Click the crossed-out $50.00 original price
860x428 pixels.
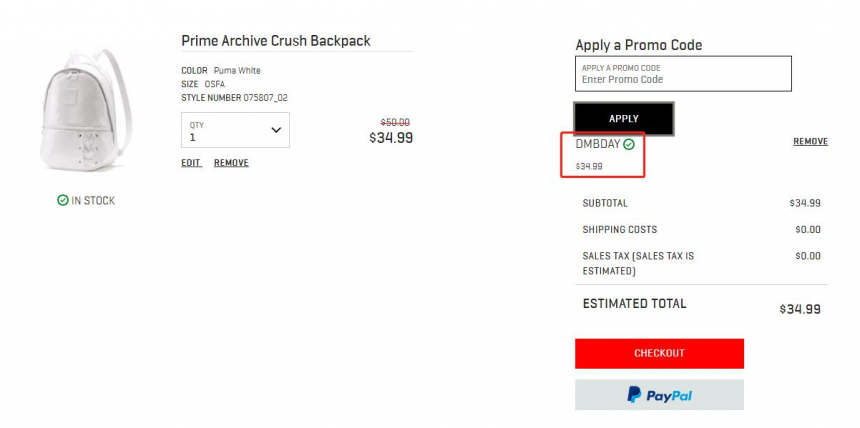(395, 122)
